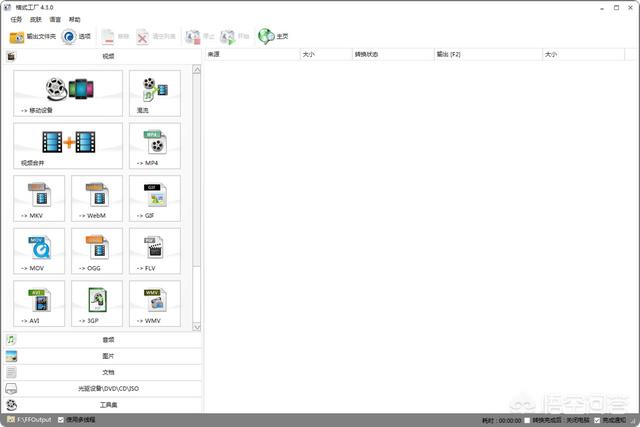The width and height of the screenshot is (640, 427).
Task: Select the 视频合并 video joiner tile
Action: click(x=68, y=146)
